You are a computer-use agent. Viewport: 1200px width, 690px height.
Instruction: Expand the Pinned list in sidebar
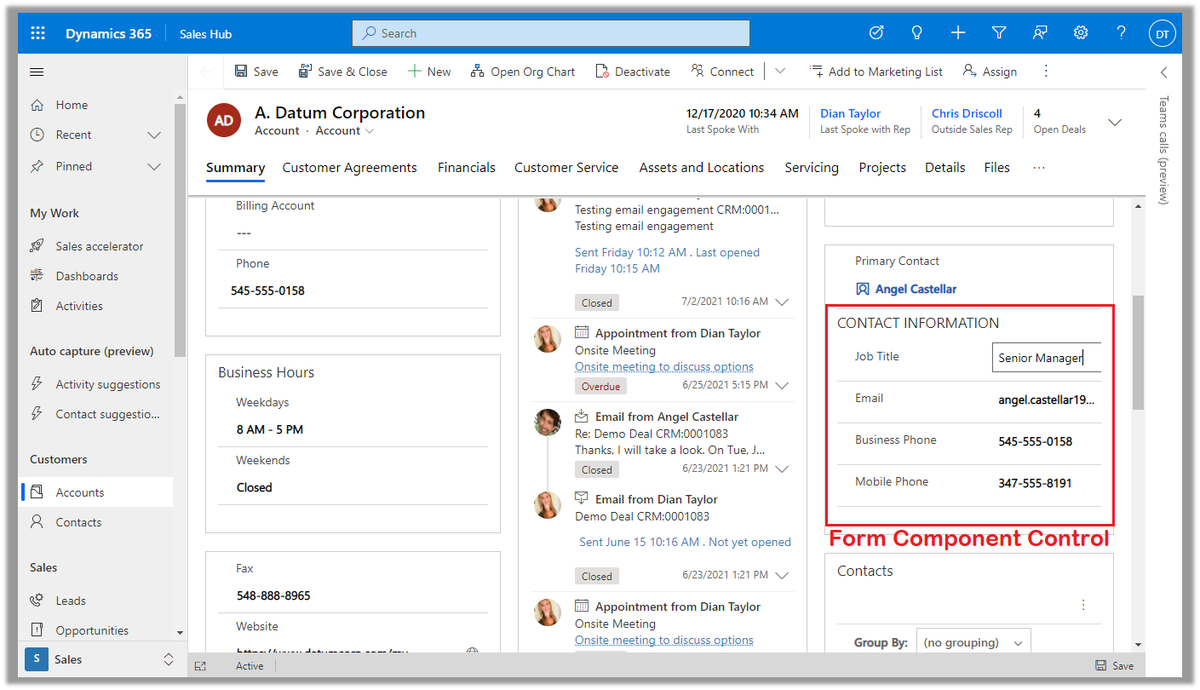click(154, 167)
